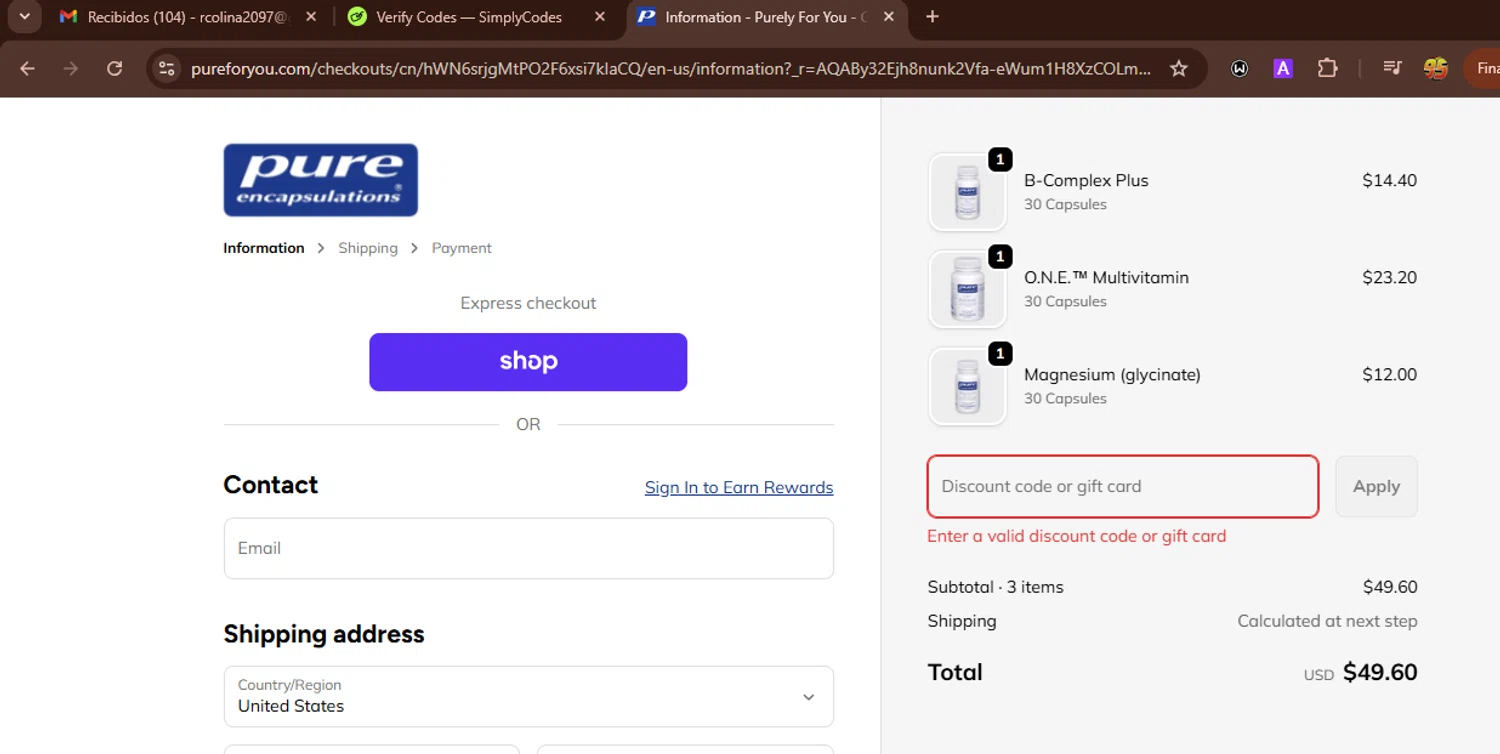The width and height of the screenshot is (1500, 754).
Task: Open new tab with plus button
Action: [932, 17]
